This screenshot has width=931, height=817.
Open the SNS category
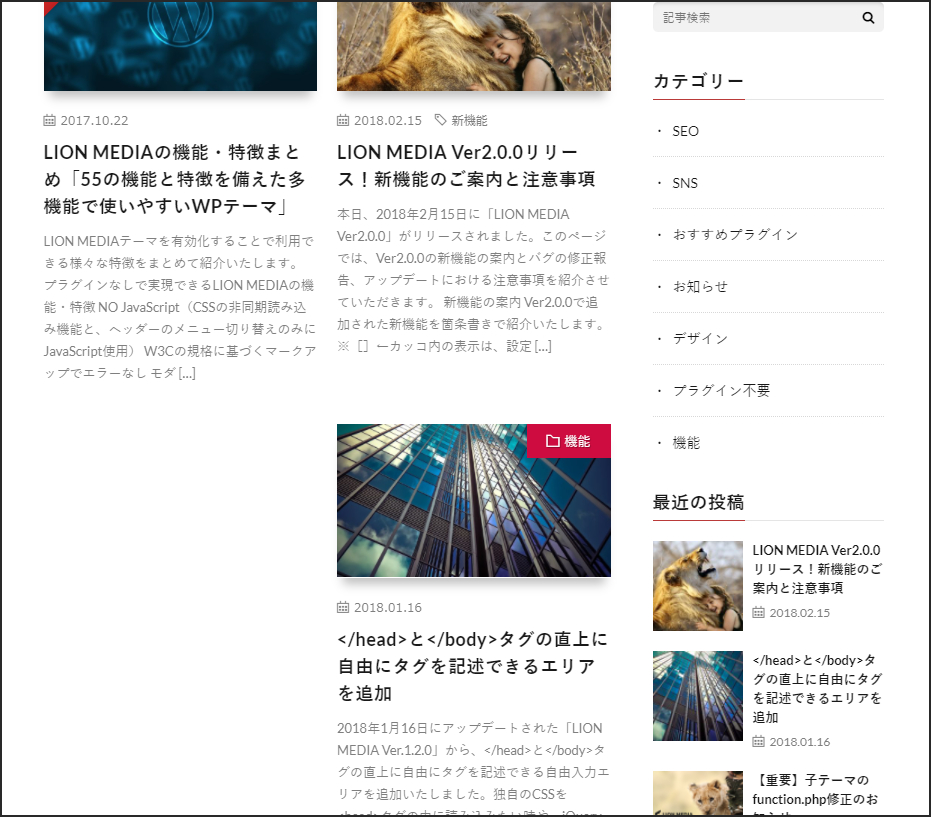pyautogui.click(x=685, y=183)
